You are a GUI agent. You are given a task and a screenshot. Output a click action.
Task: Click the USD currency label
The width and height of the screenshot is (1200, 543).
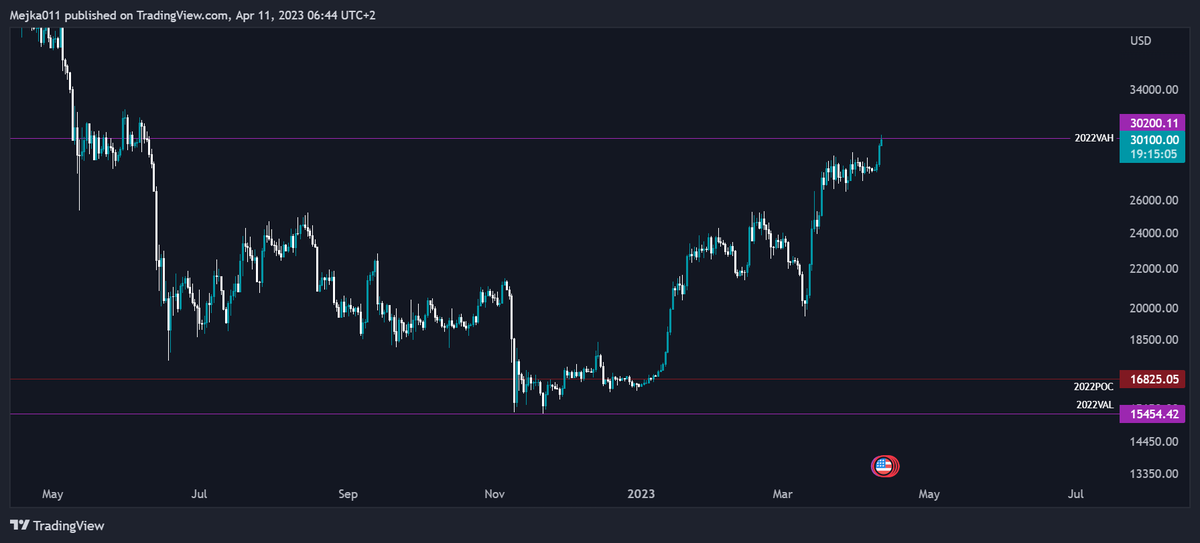(1140, 41)
